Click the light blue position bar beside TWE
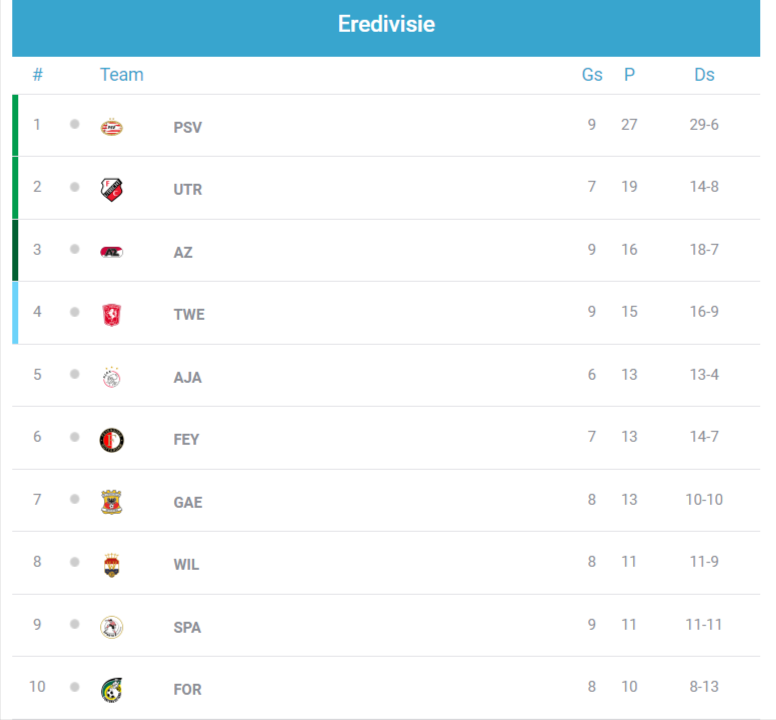Viewport: 776px width, 720px height. 15,313
